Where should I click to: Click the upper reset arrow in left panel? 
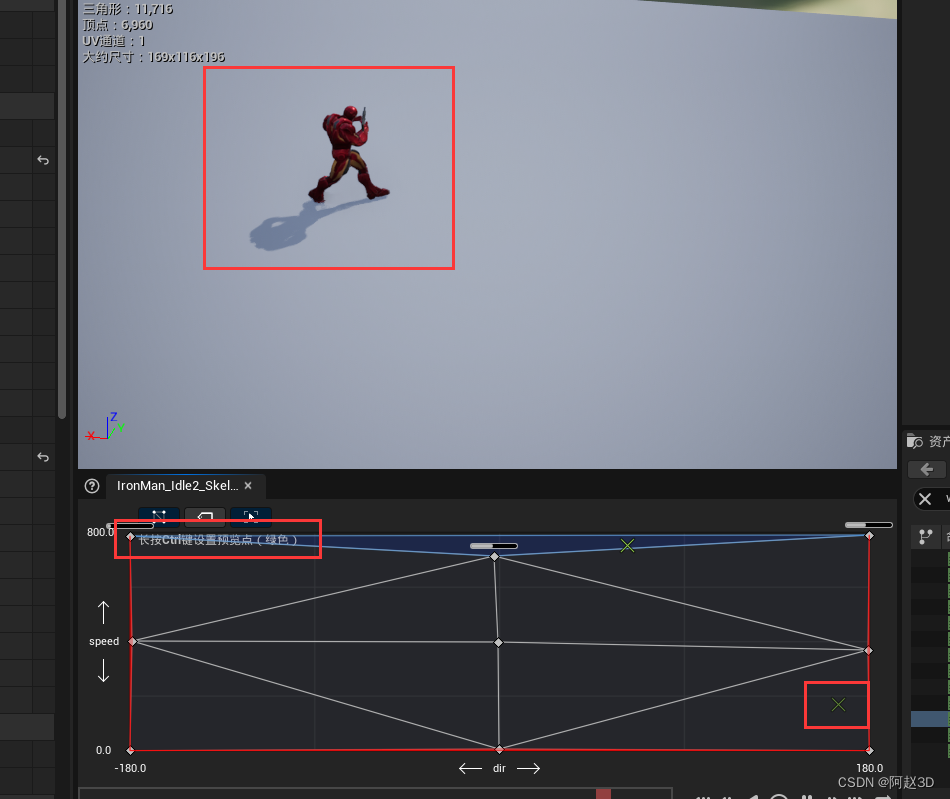click(x=43, y=161)
